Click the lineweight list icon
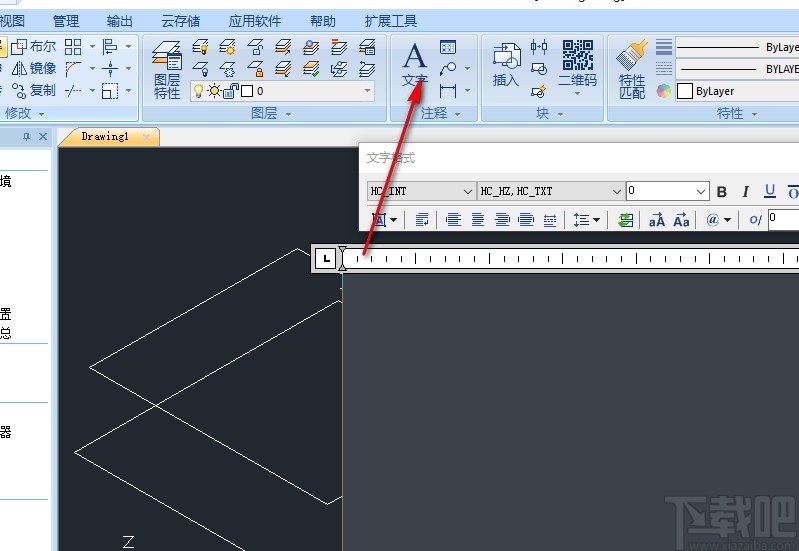This screenshot has width=799, height=551. [x=663, y=47]
